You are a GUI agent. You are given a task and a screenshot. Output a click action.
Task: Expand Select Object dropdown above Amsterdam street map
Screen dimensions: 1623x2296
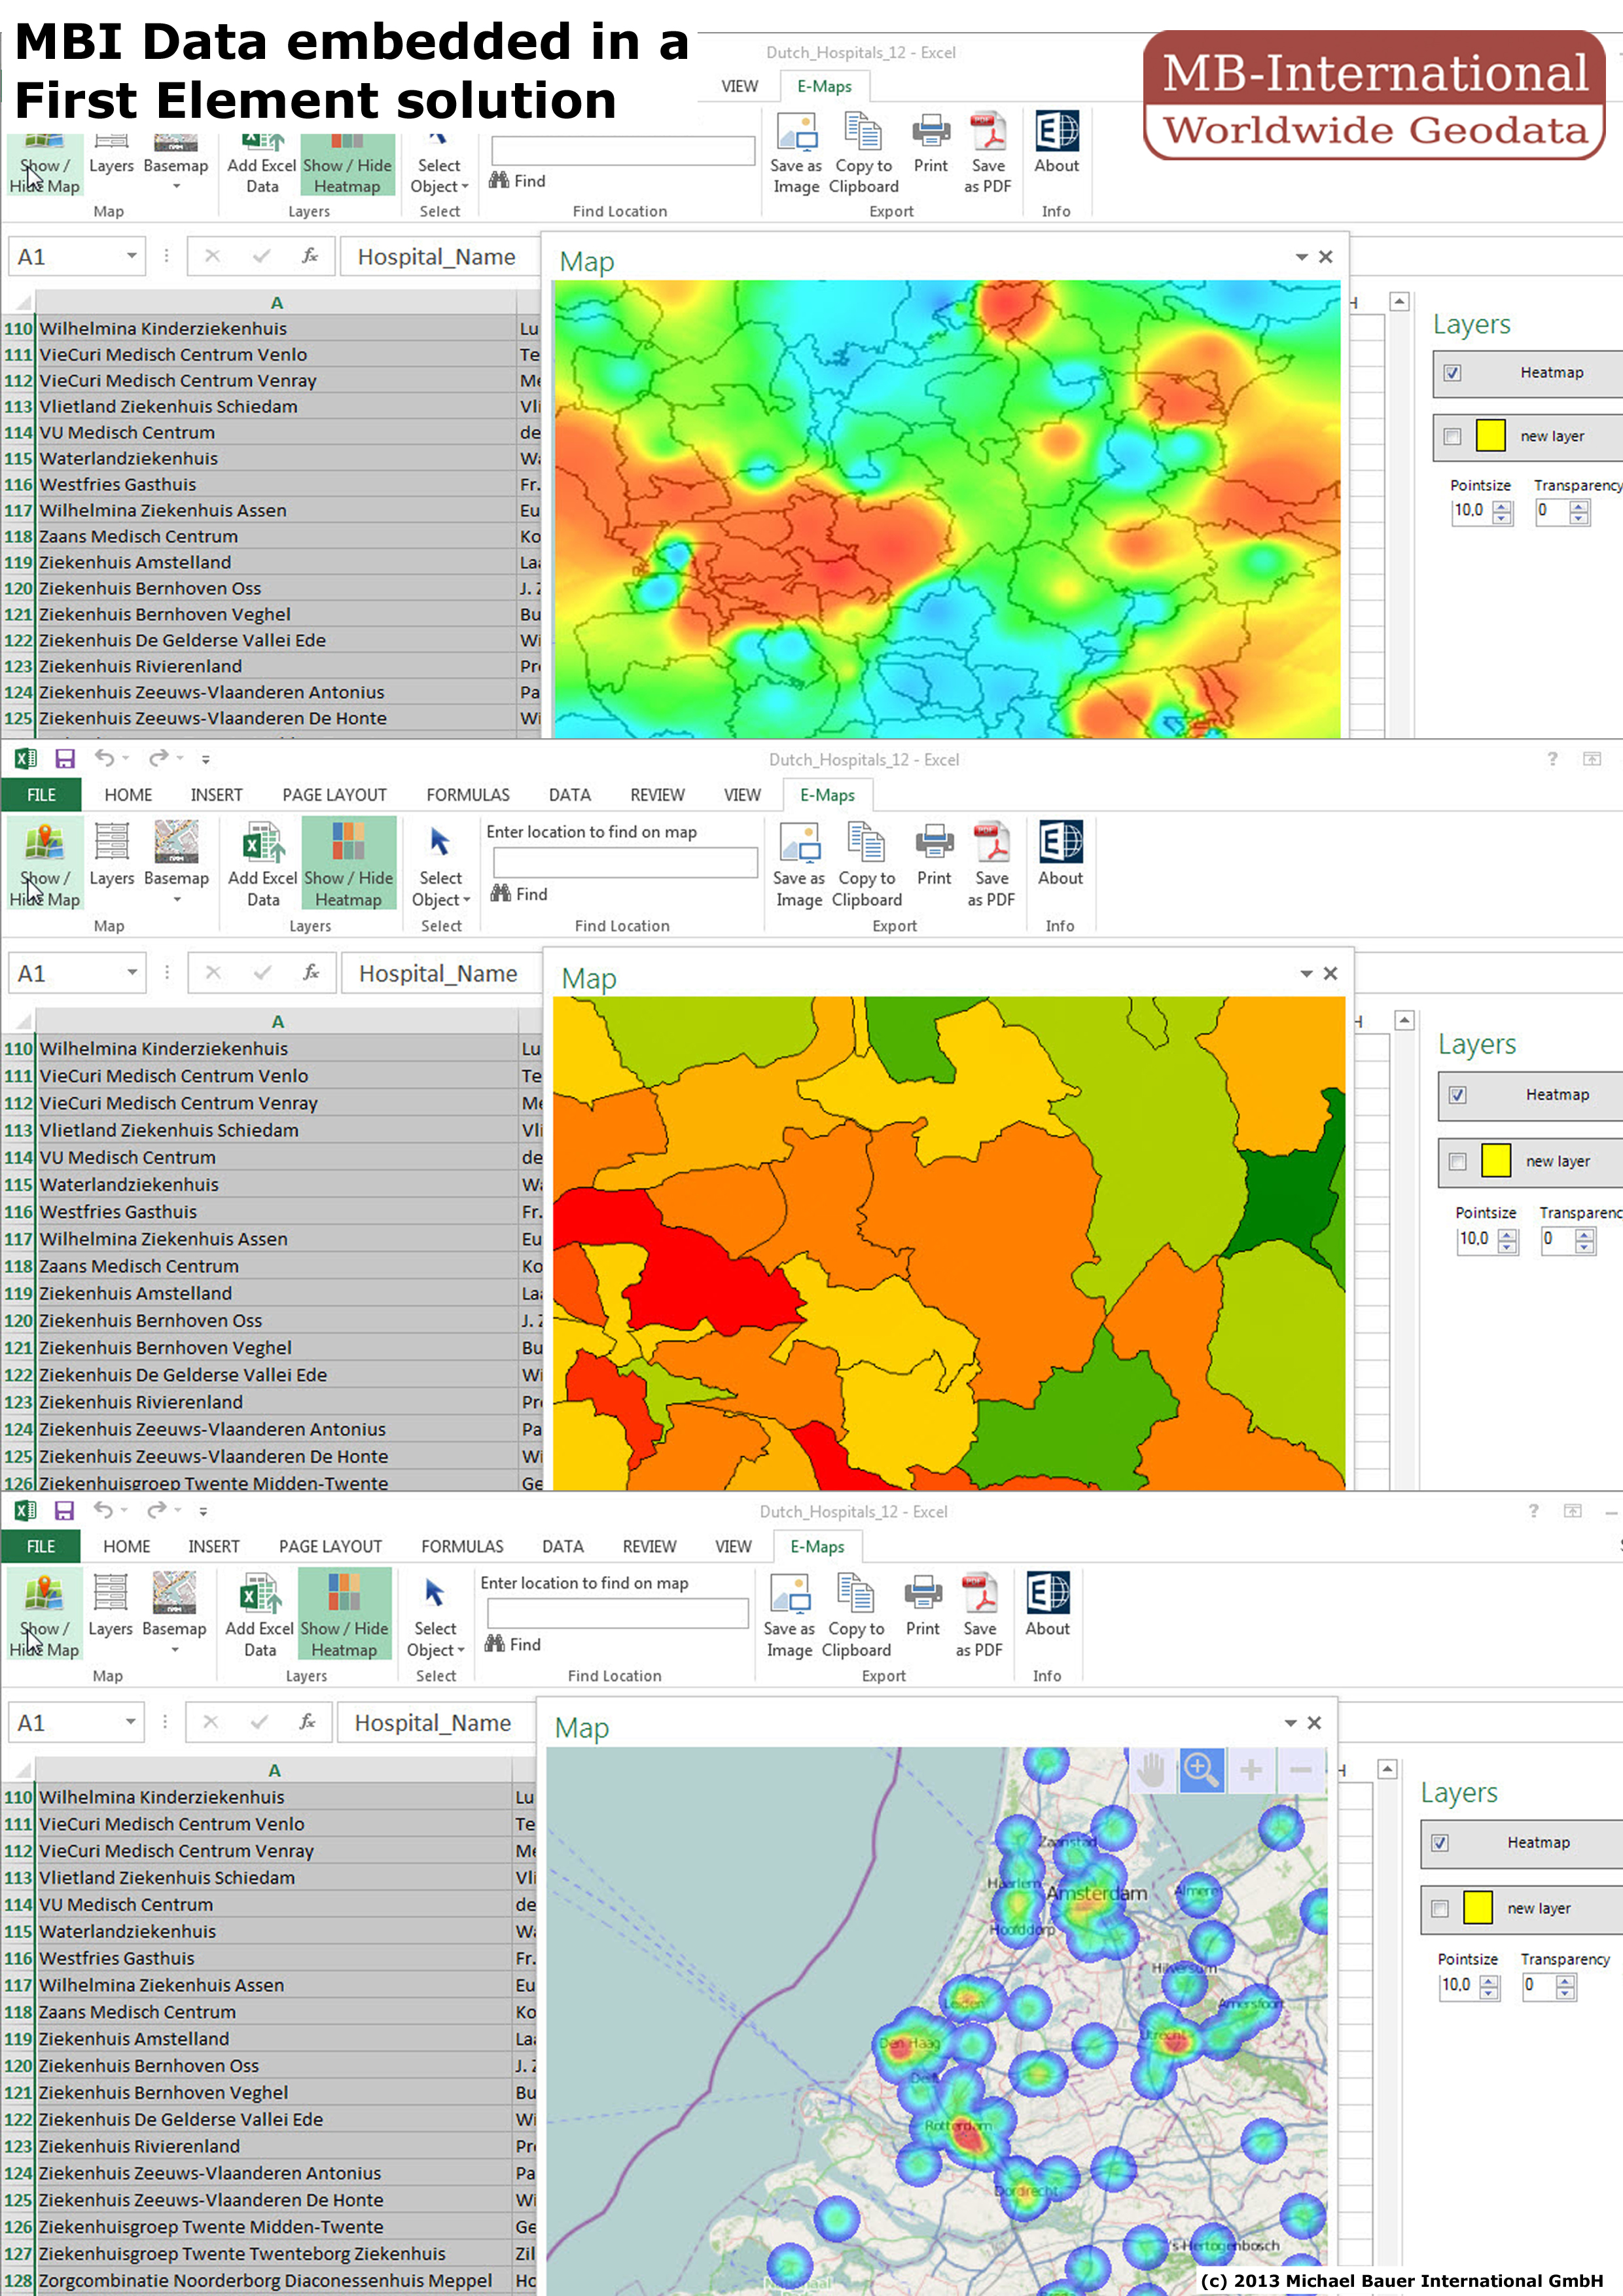pyautogui.click(x=435, y=1615)
